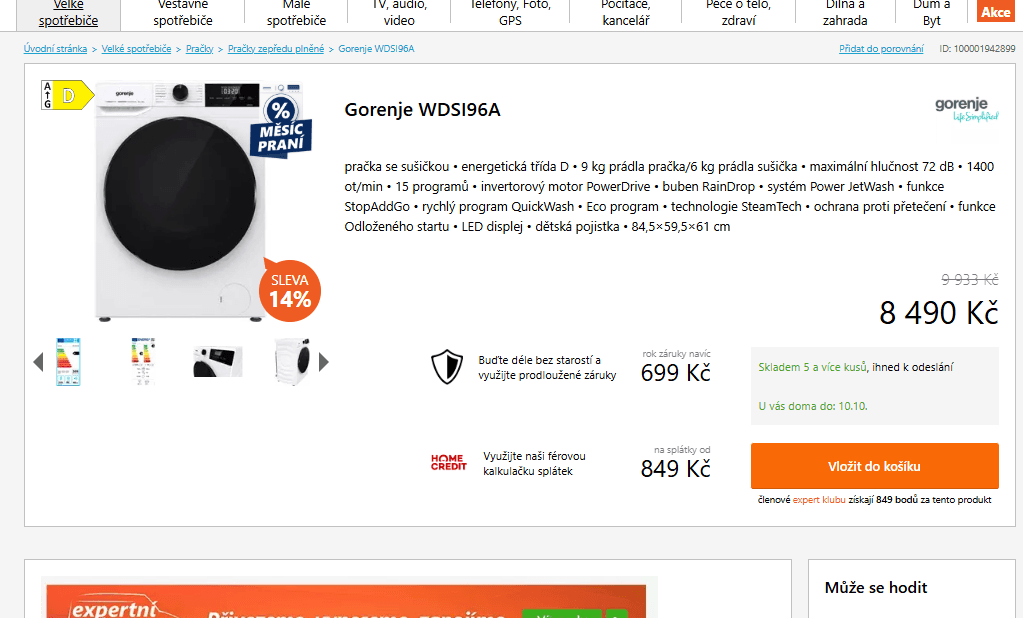
Task: Follow the expert klubu link
Action: (x=819, y=500)
